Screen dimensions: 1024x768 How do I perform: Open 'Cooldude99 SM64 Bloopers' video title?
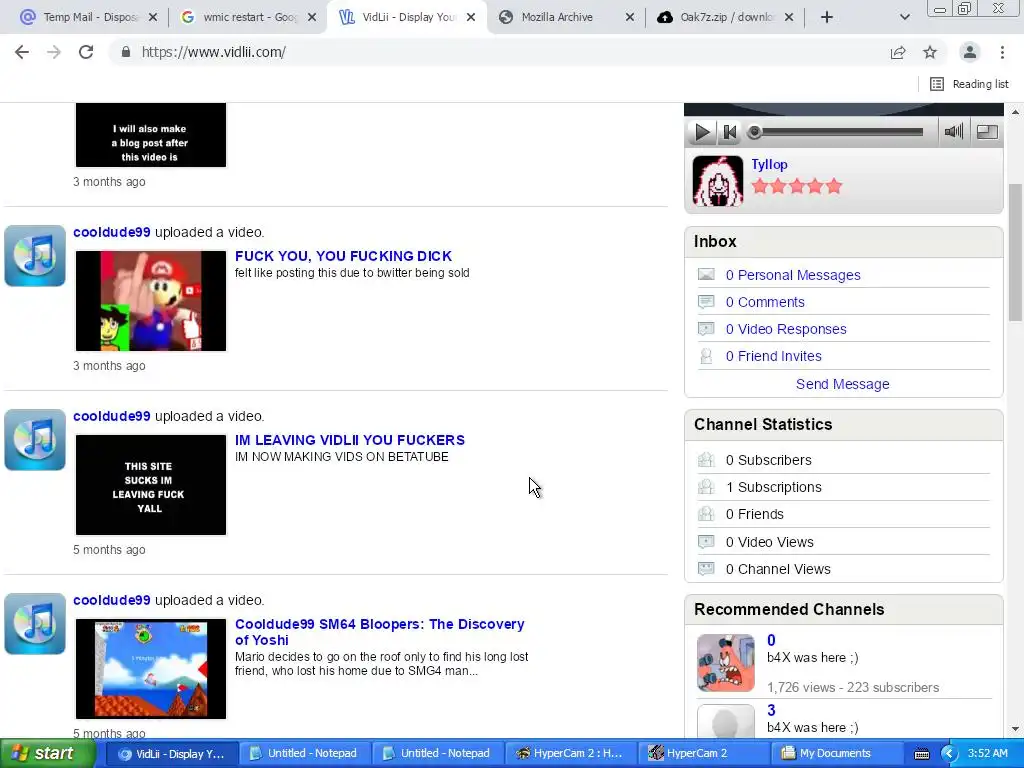point(379,632)
